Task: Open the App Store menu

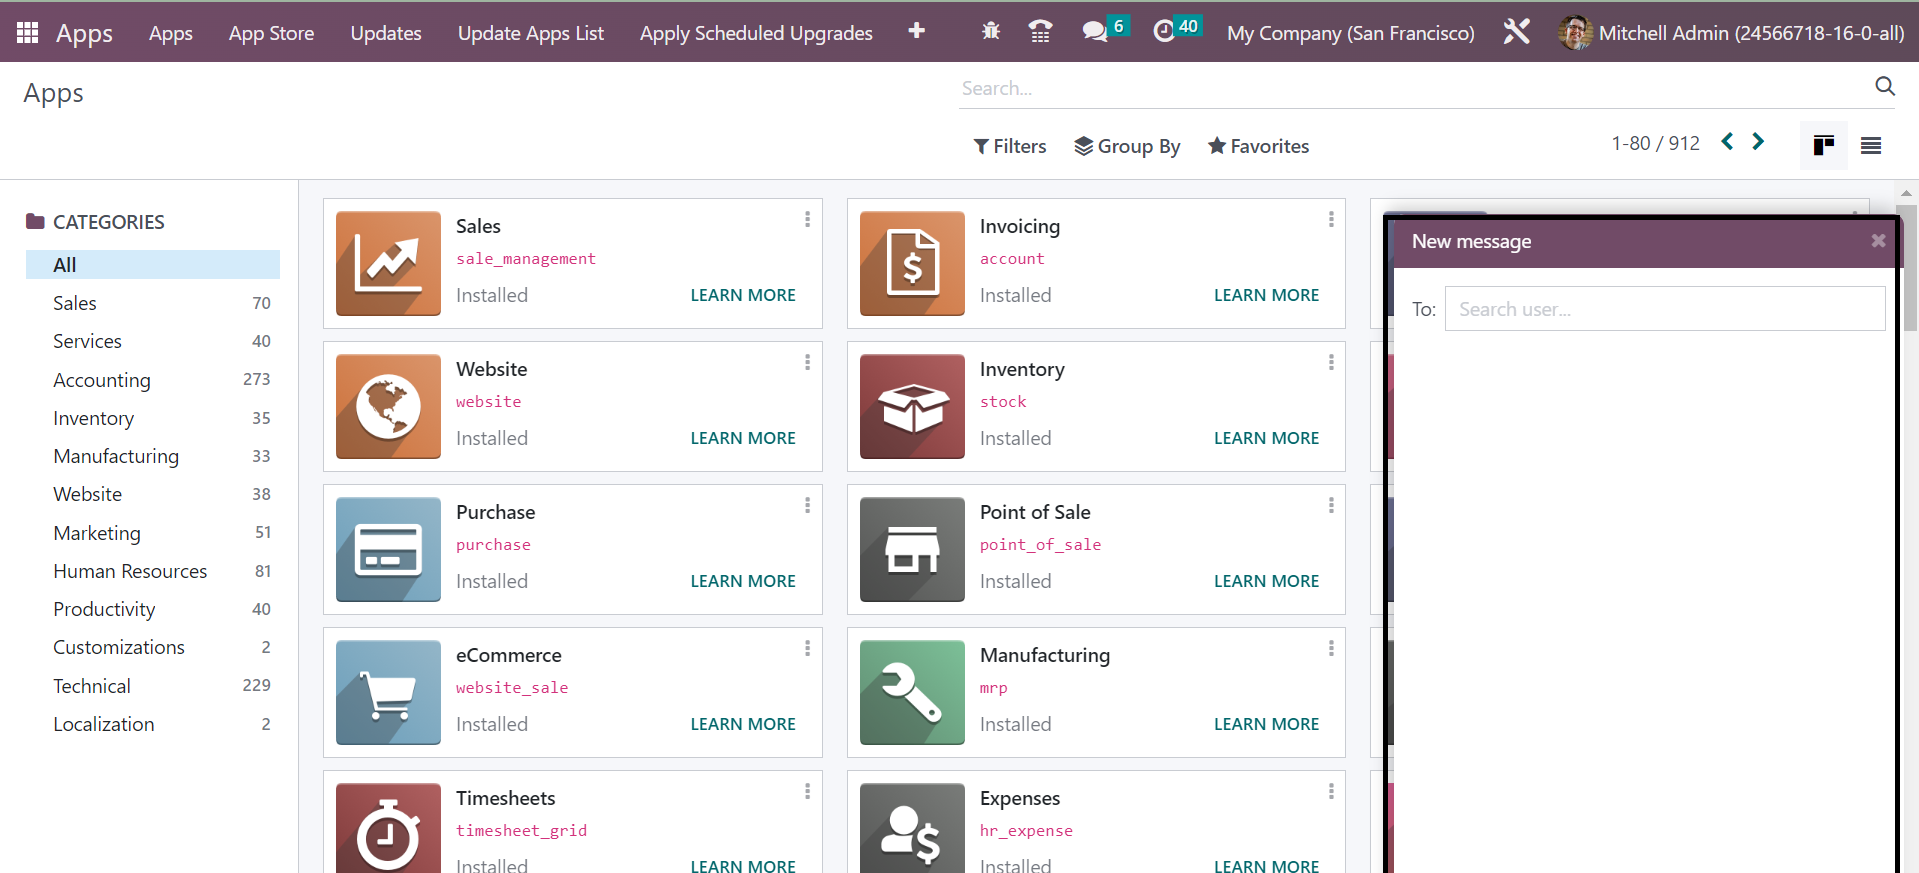Action: 271,33
